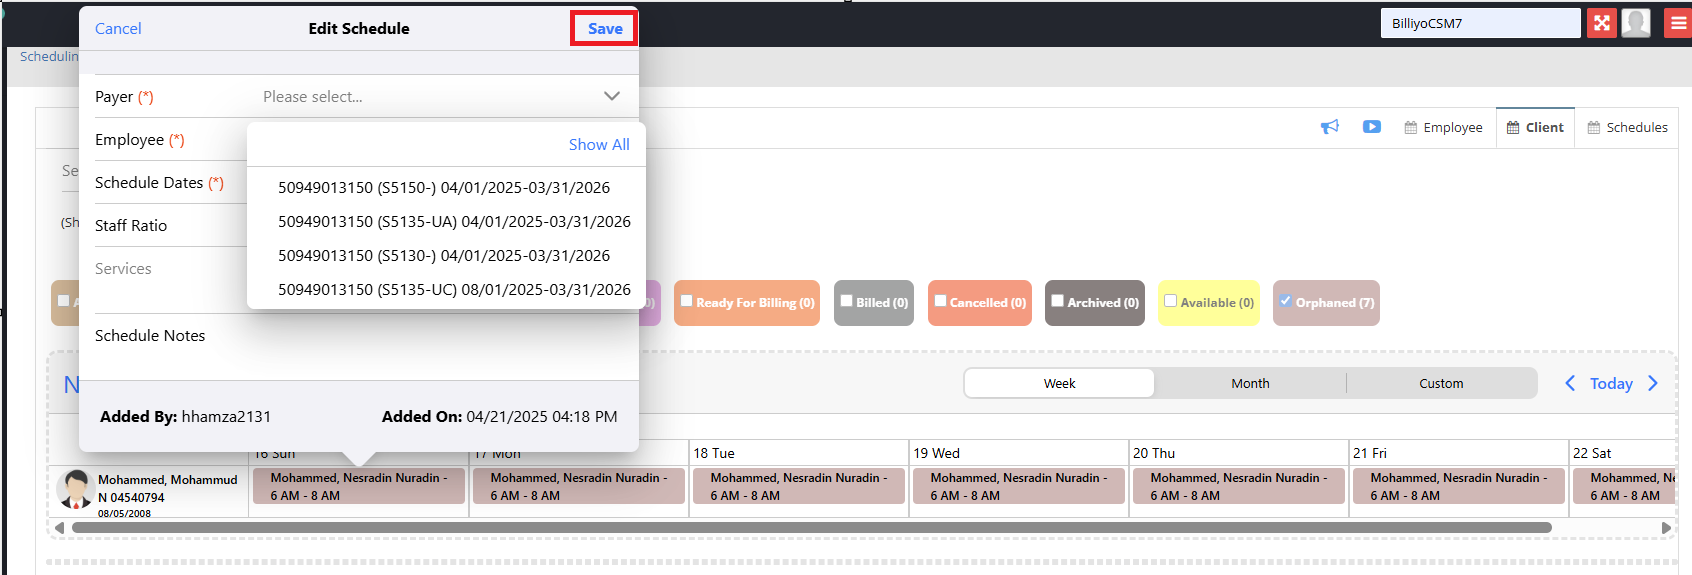Viewport: 1692px width, 575px height.
Task: Enable the Available (0) checkbox
Action: (1170, 301)
